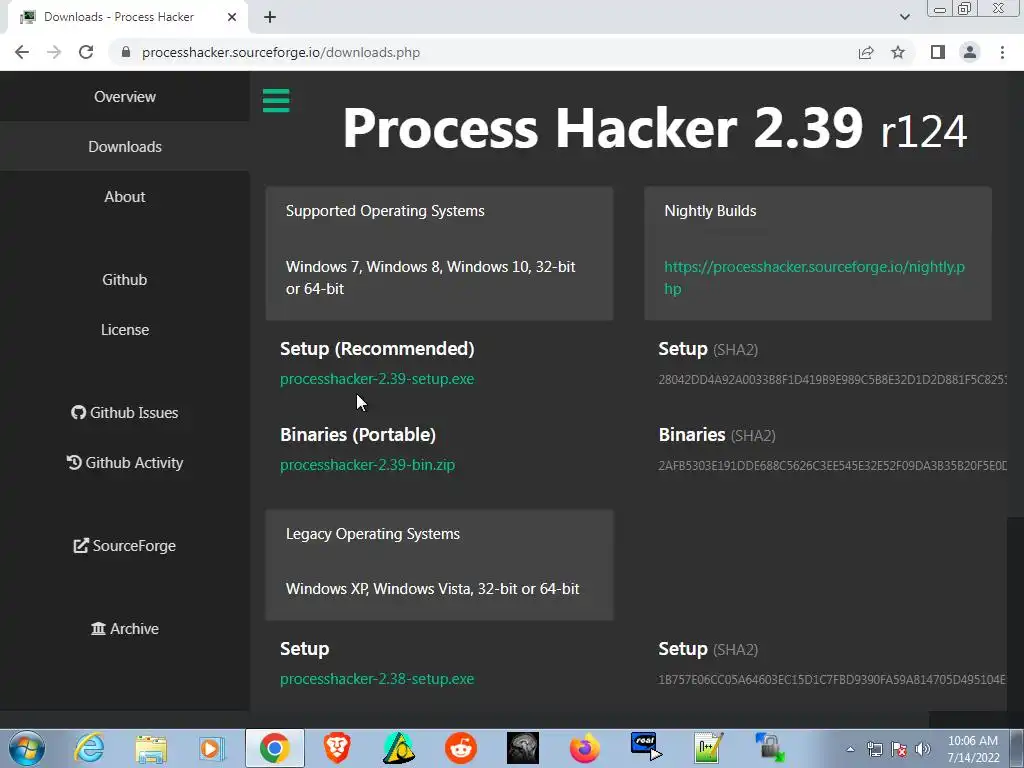Screen dimensions: 1024x768
Task: Open the padlock network app in taskbar
Action: (770, 748)
